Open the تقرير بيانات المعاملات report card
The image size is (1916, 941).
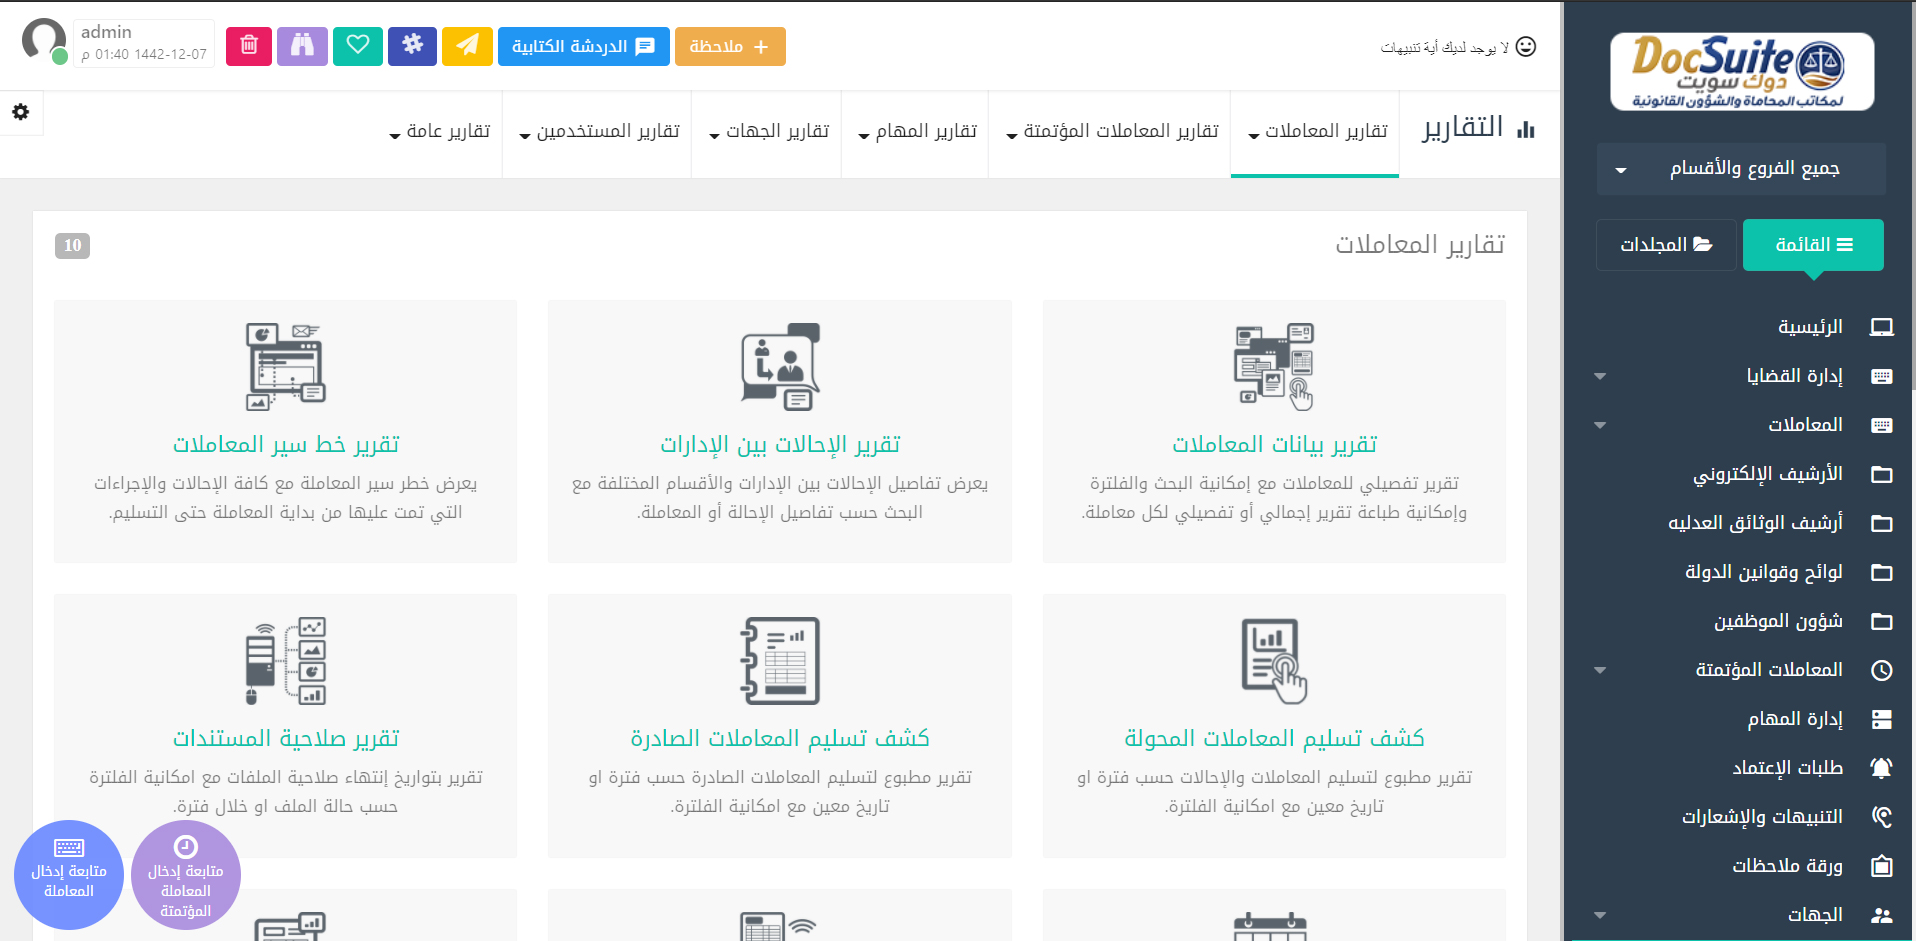[1274, 444]
